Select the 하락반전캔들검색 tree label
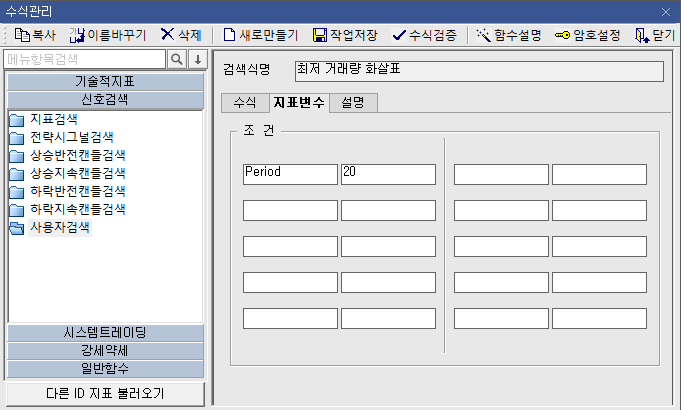The width and height of the screenshot is (681, 410). point(78,191)
